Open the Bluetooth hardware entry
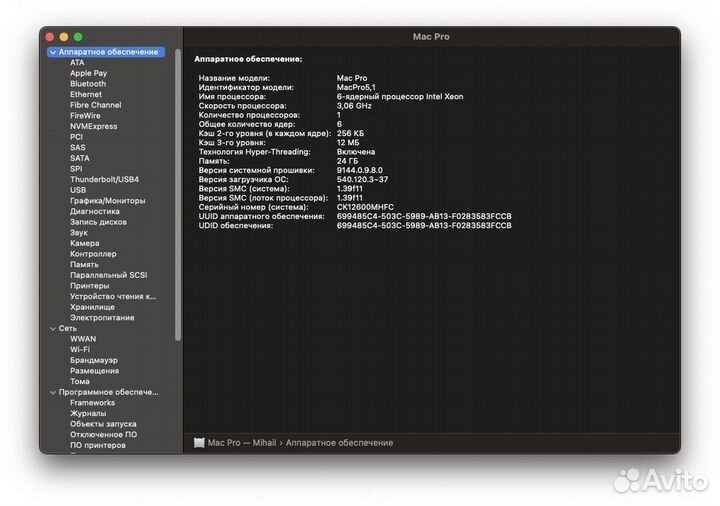Image resolution: width=720 pixels, height=506 pixels. point(88,84)
